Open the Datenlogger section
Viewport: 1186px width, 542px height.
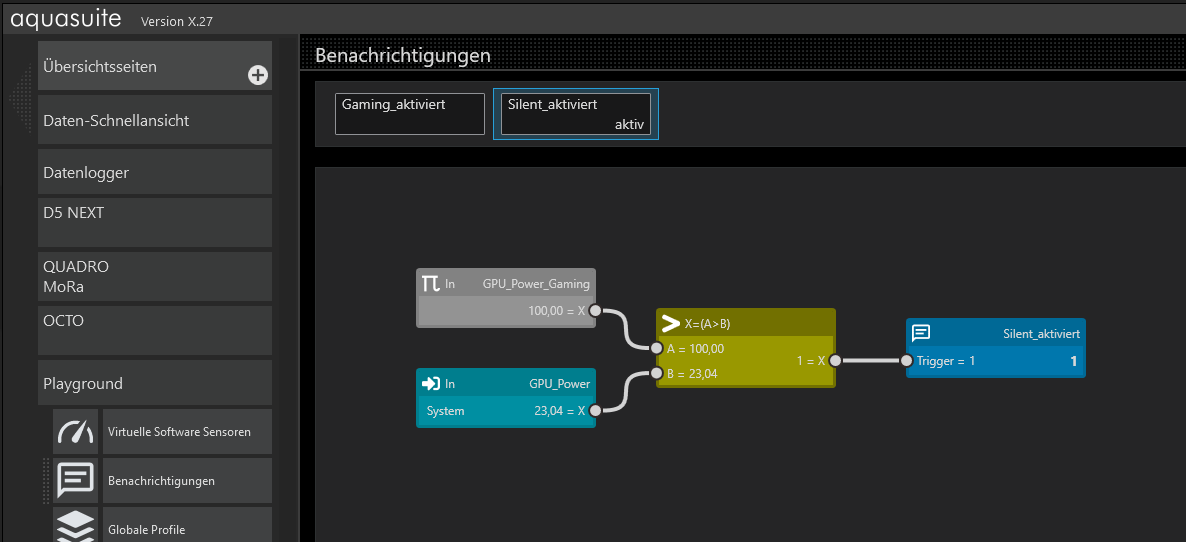point(155,172)
